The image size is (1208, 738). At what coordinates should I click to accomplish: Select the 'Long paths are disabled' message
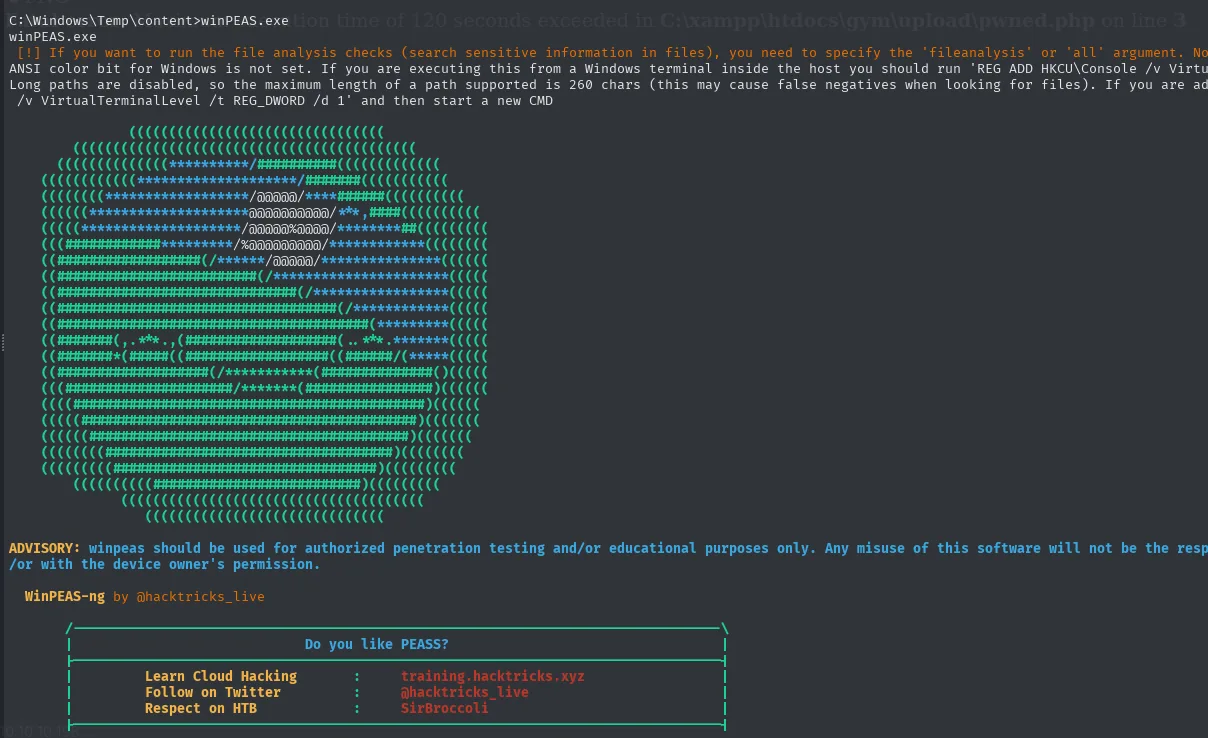(x=608, y=85)
